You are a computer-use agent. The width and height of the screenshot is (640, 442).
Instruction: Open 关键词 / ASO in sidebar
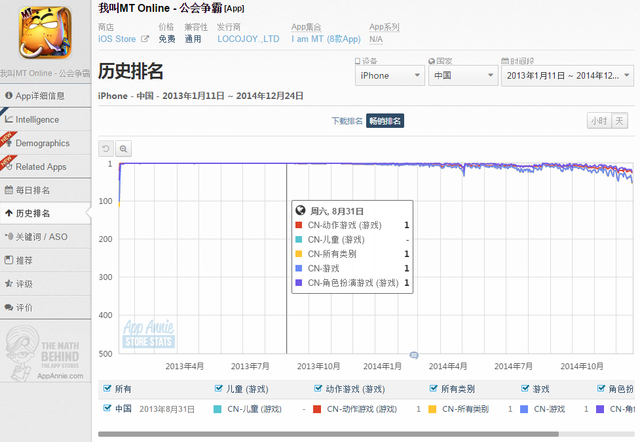coord(45,237)
